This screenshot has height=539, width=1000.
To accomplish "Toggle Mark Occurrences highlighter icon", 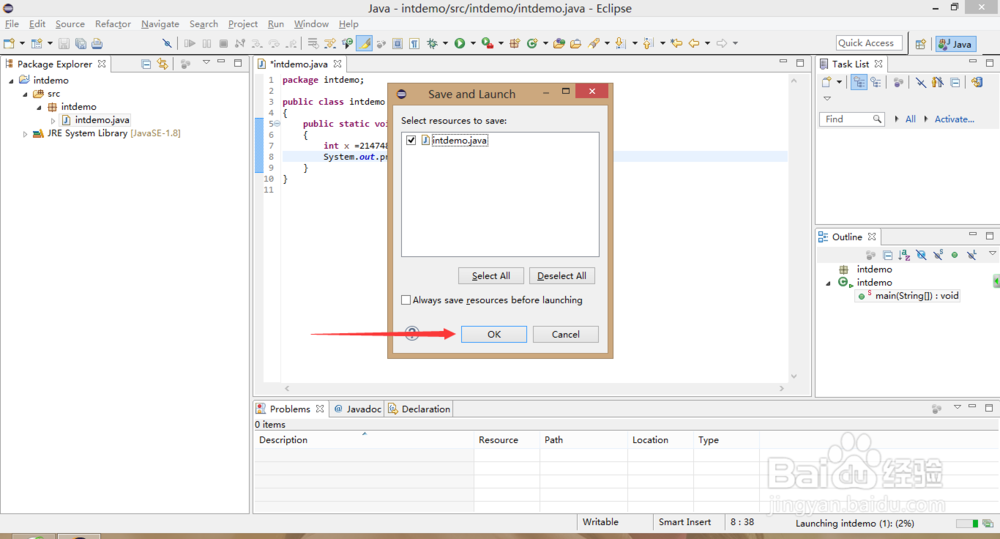I will click(364, 43).
